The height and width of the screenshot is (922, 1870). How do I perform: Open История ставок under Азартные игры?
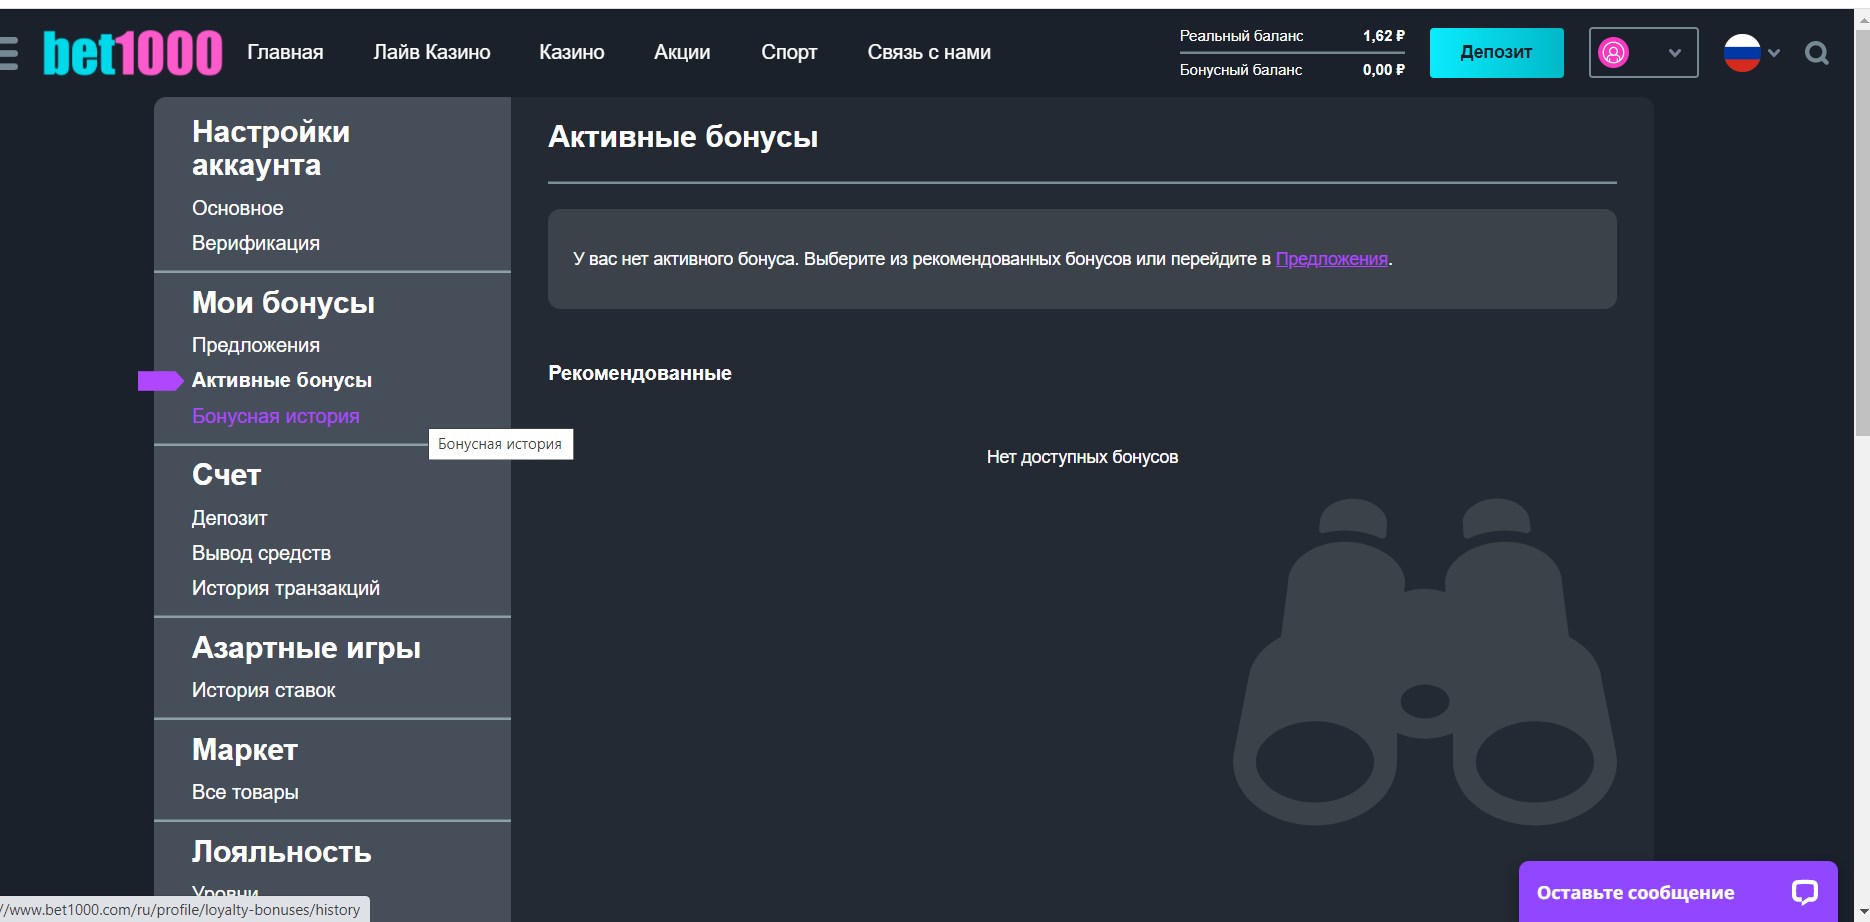click(x=263, y=690)
